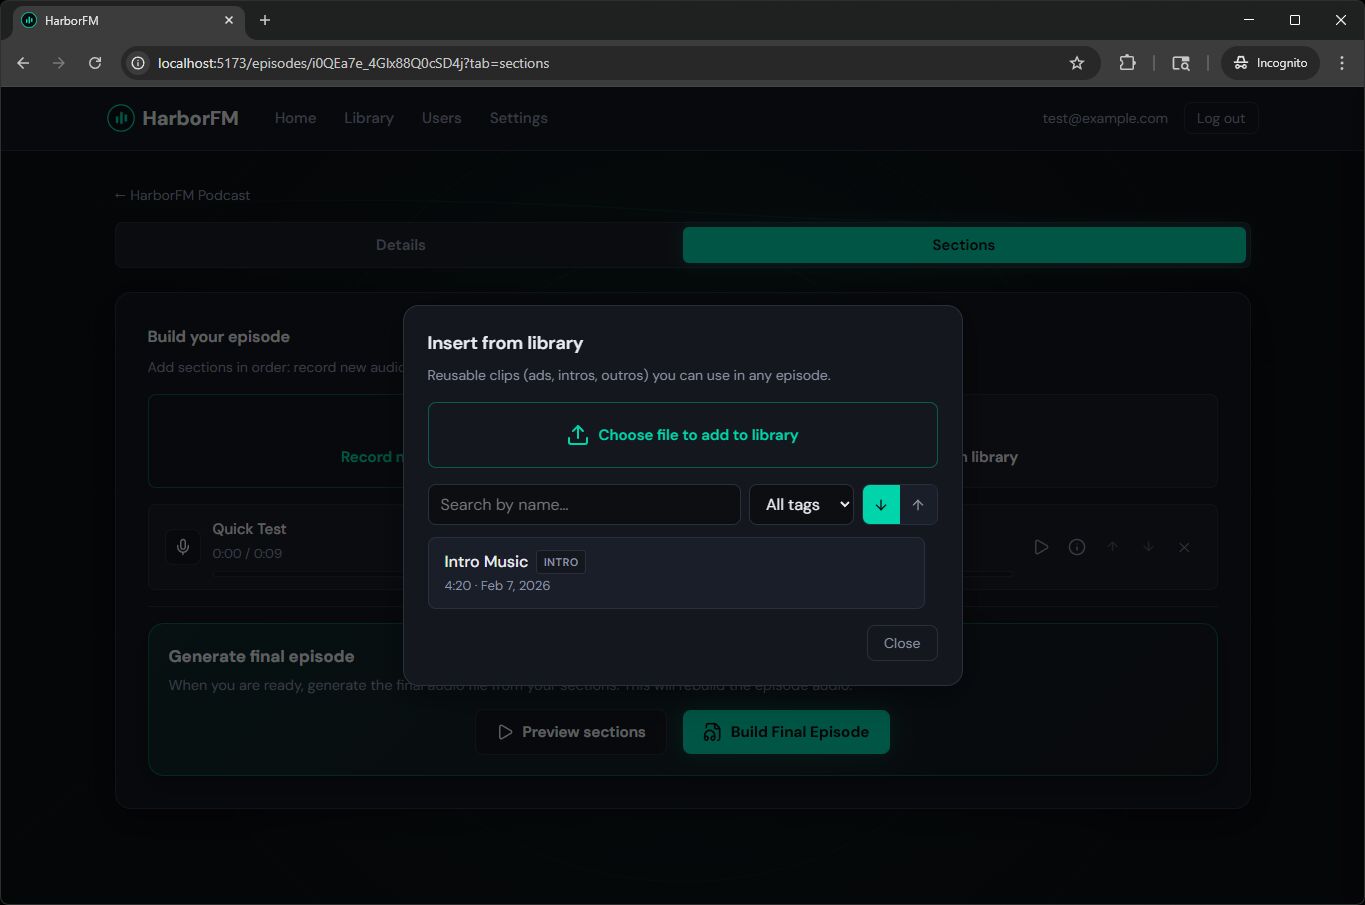This screenshot has height=905, width=1365.
Task: Switch to the Details tab
Action: (400, 245)
